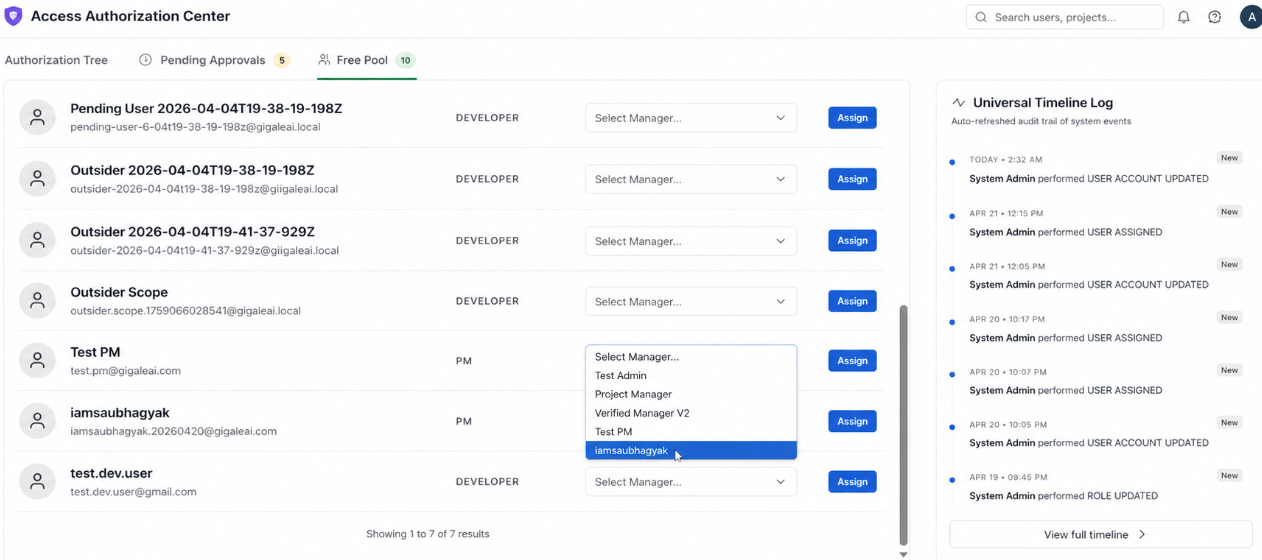Switch to Pending Approvals tab
This screenshot has height=560, width=1262.
pyautogui.click(x=214, y=60)
